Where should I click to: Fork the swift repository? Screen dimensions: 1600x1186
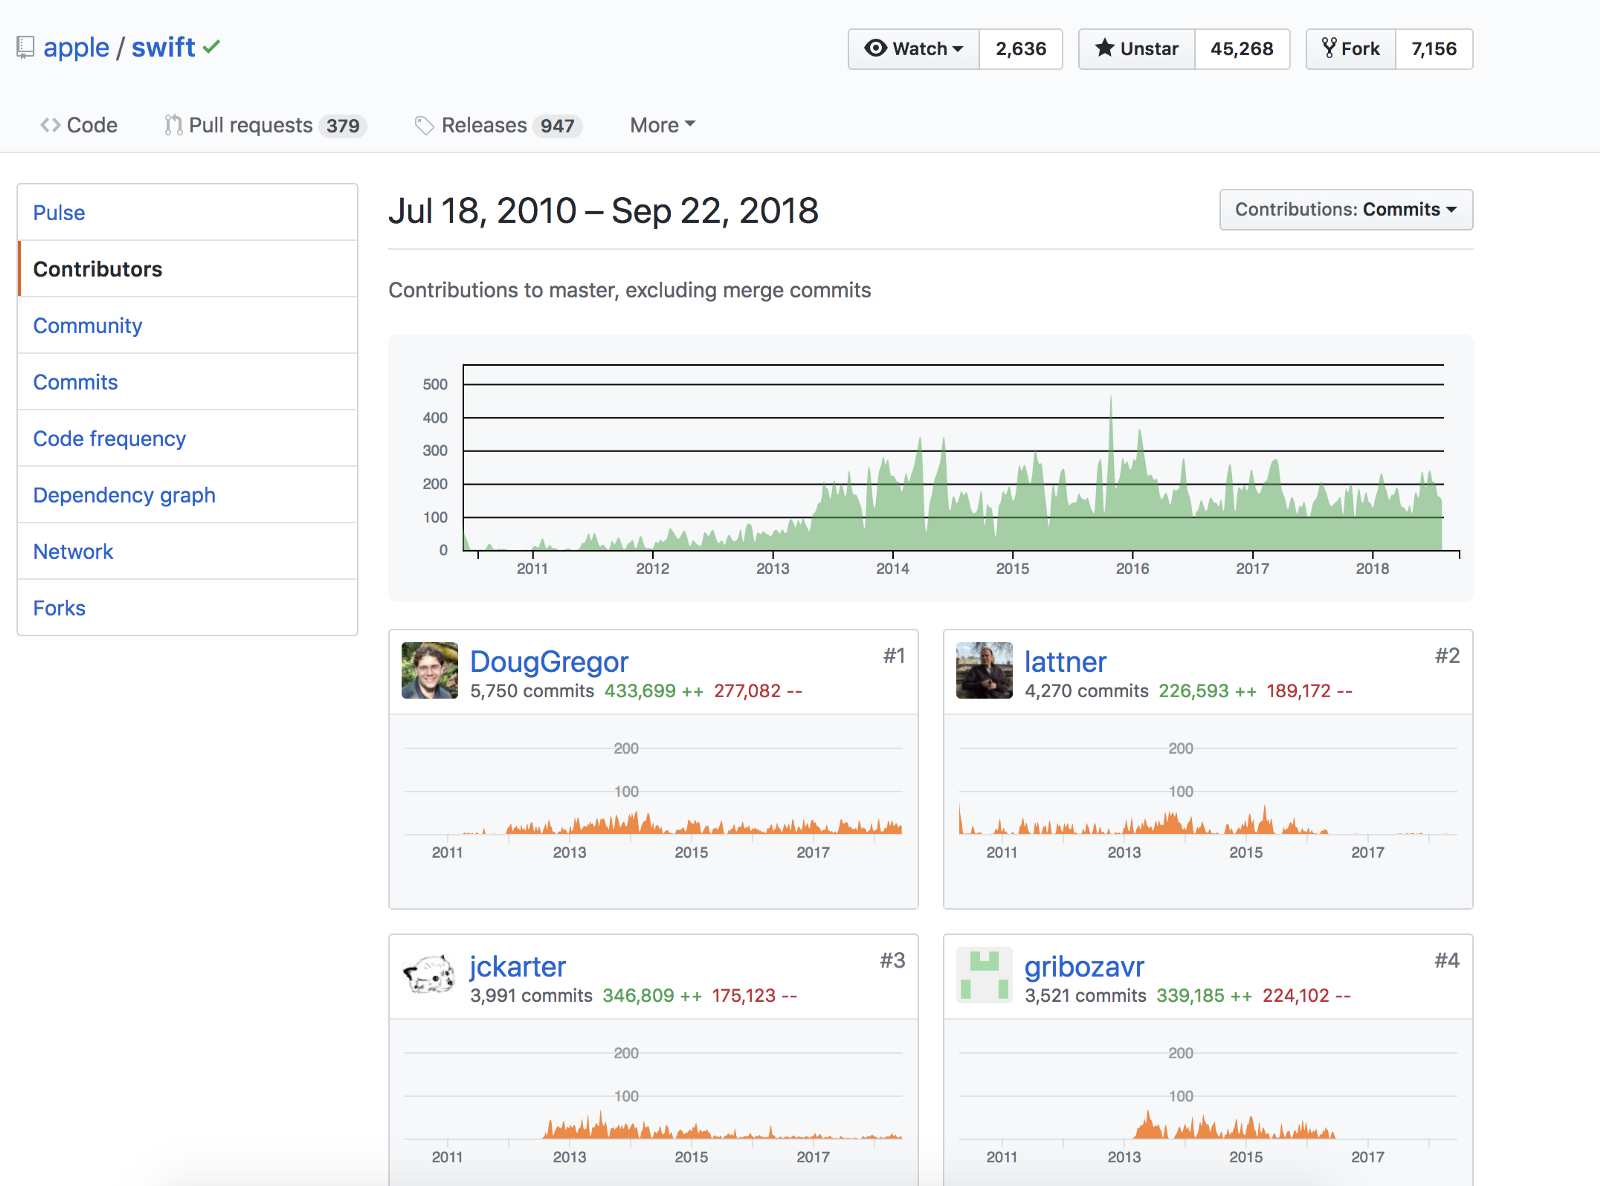(1351, 49)
